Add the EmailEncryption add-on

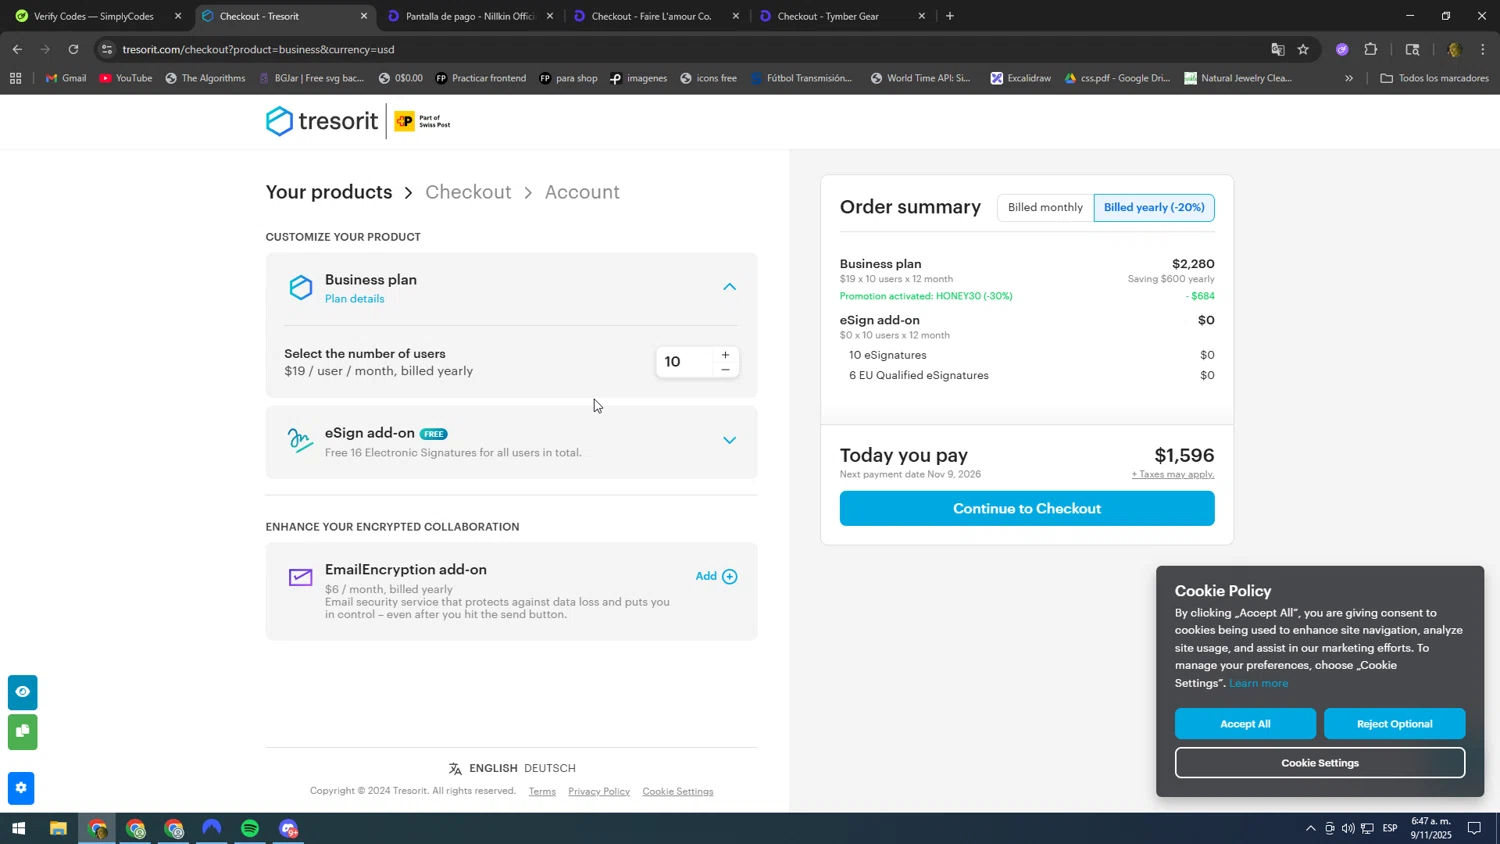(716, 576)
